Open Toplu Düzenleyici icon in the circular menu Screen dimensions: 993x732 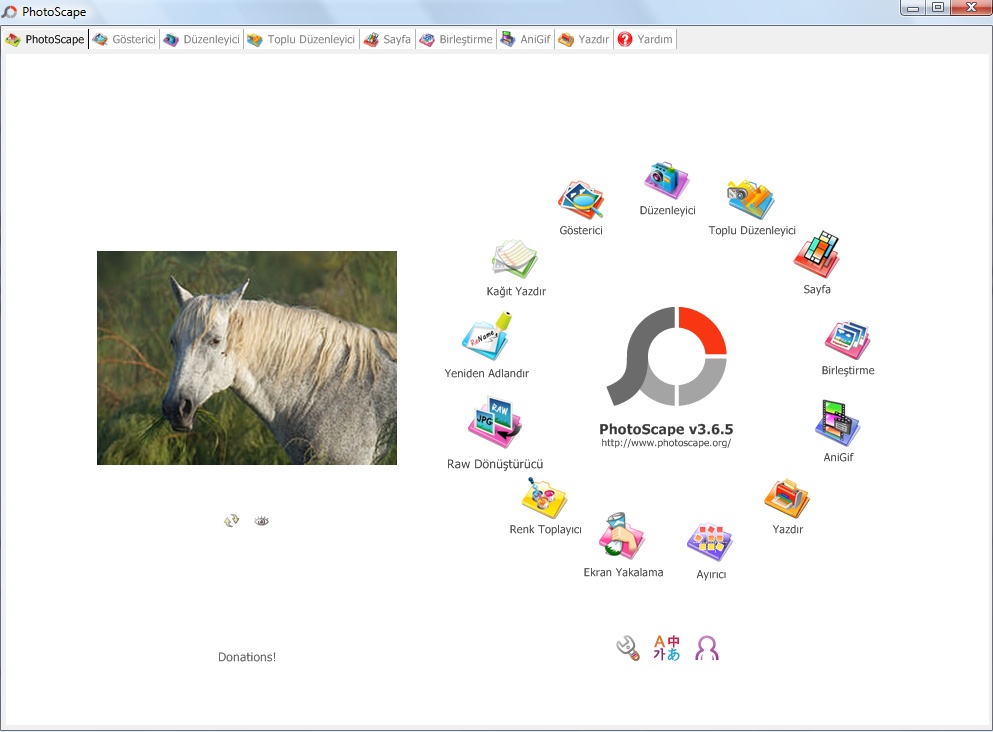click(751, 199)
